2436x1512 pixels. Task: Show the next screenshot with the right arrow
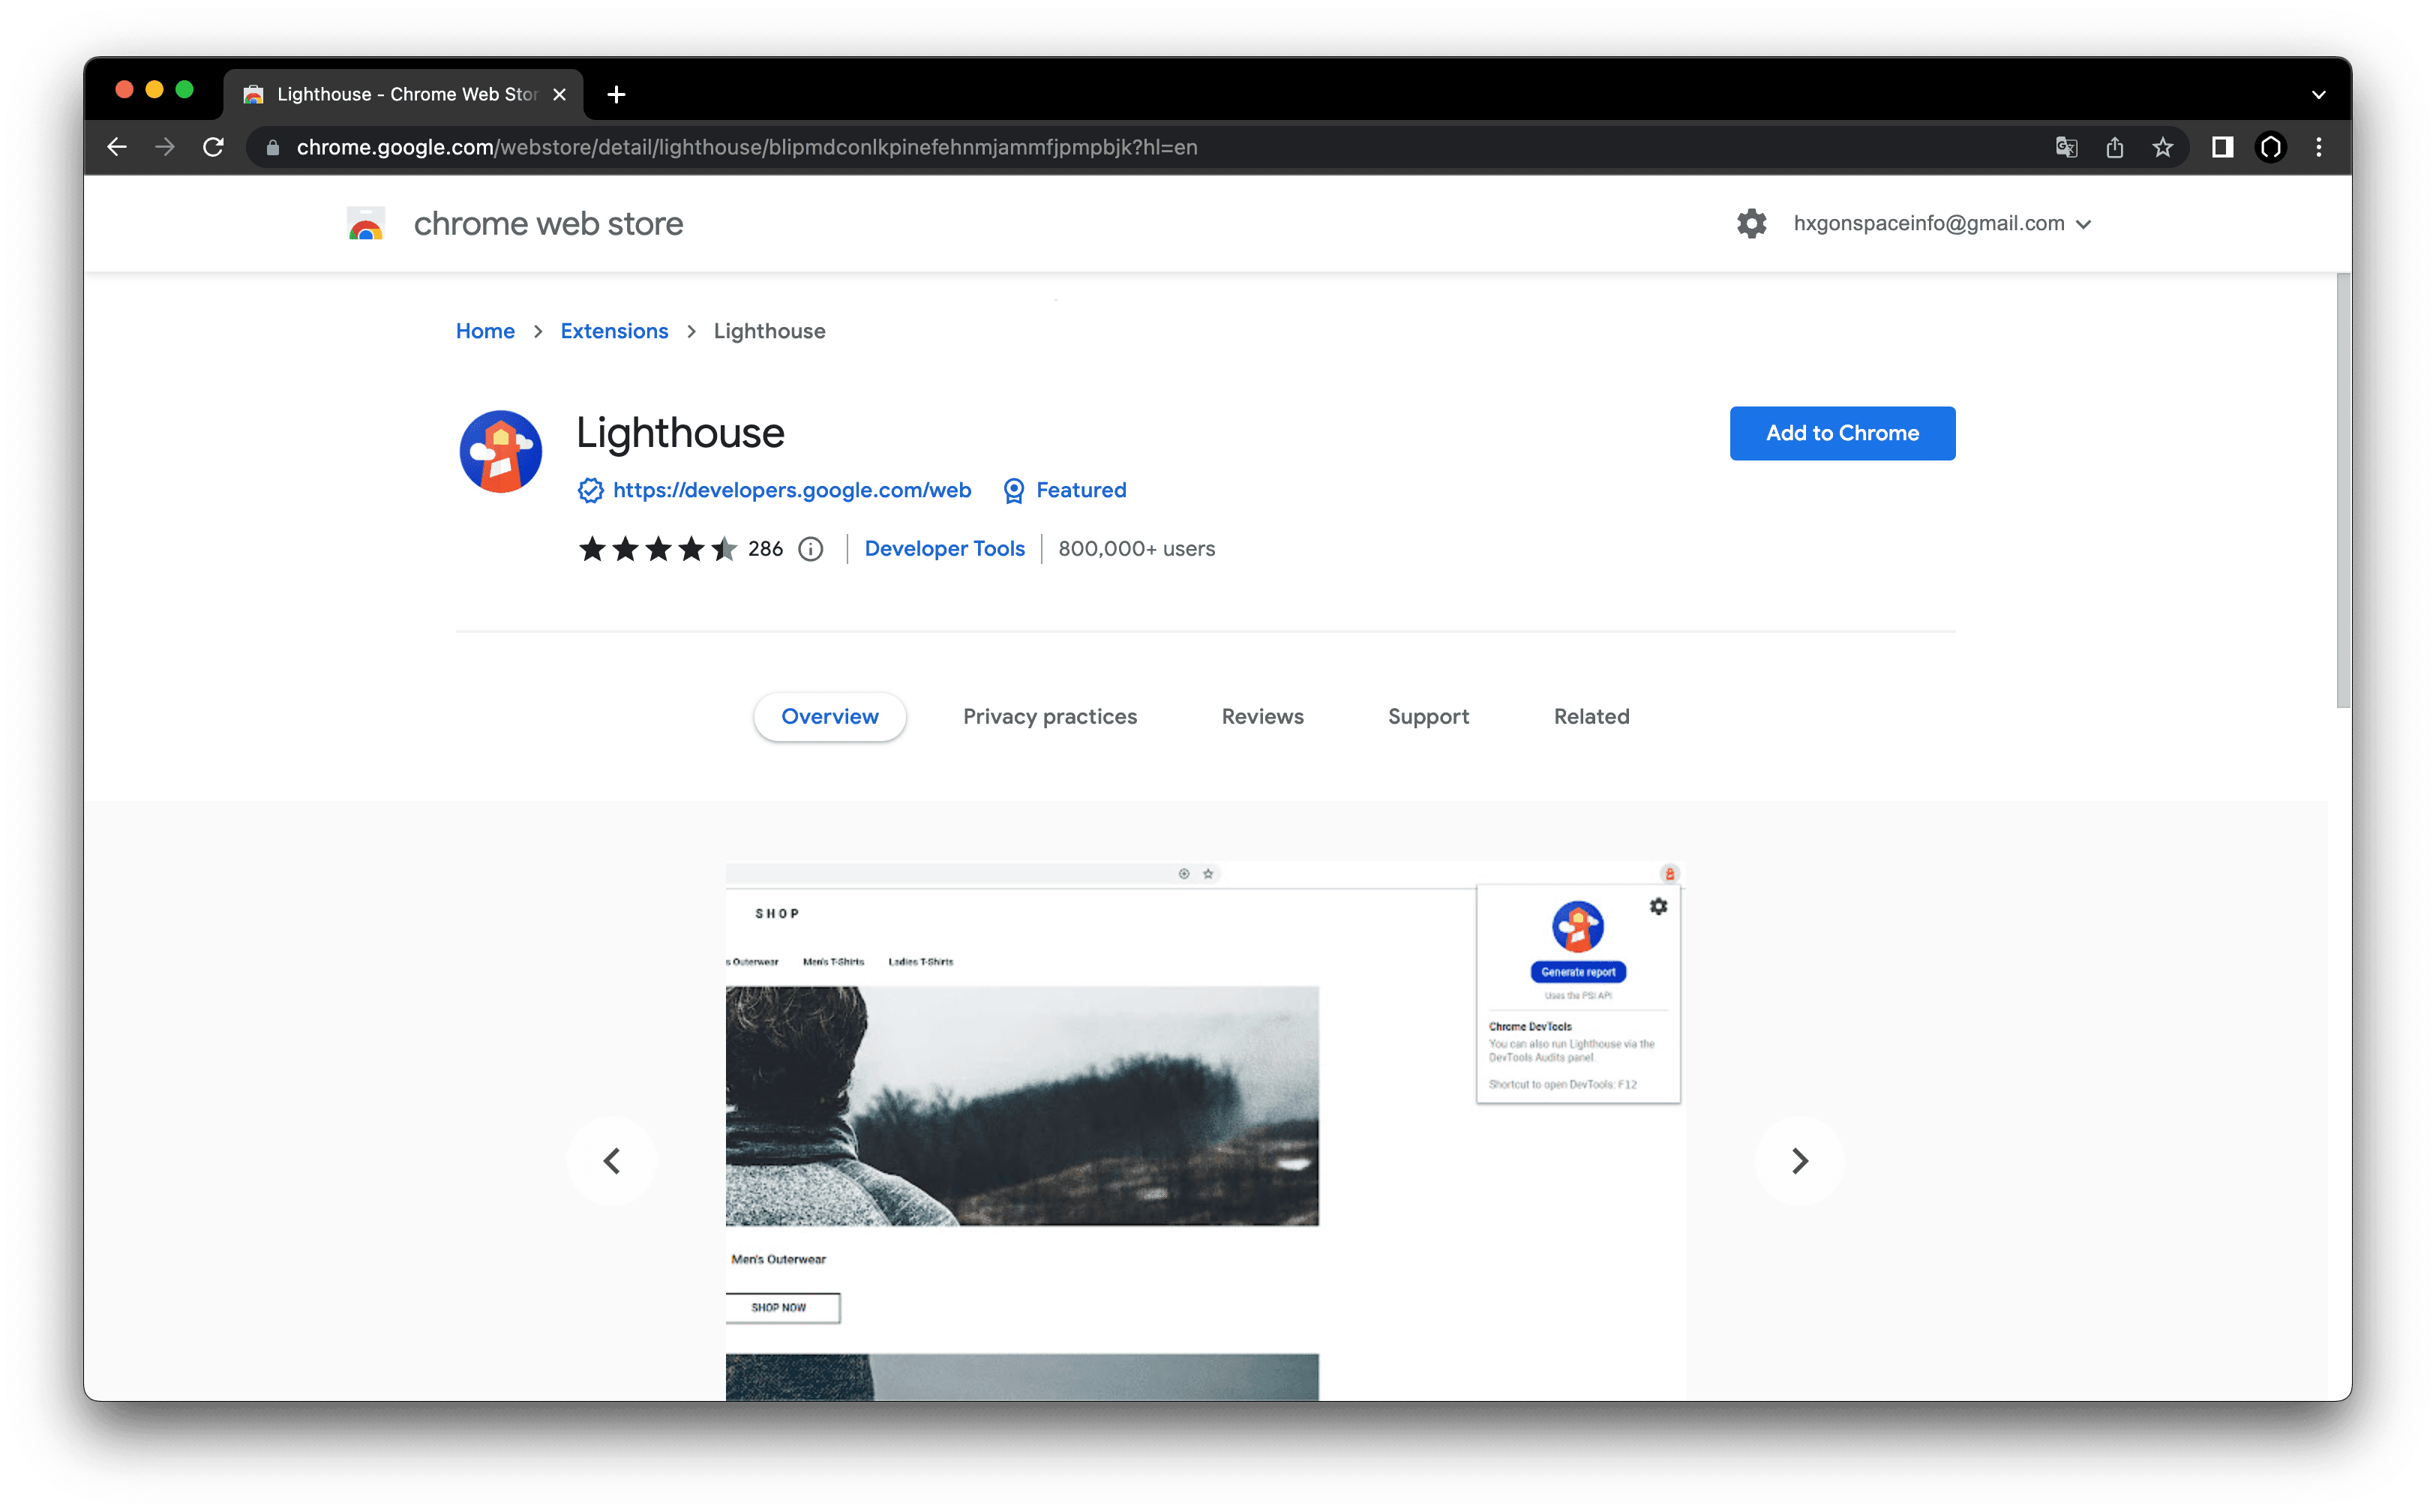coord(1799,1160)
